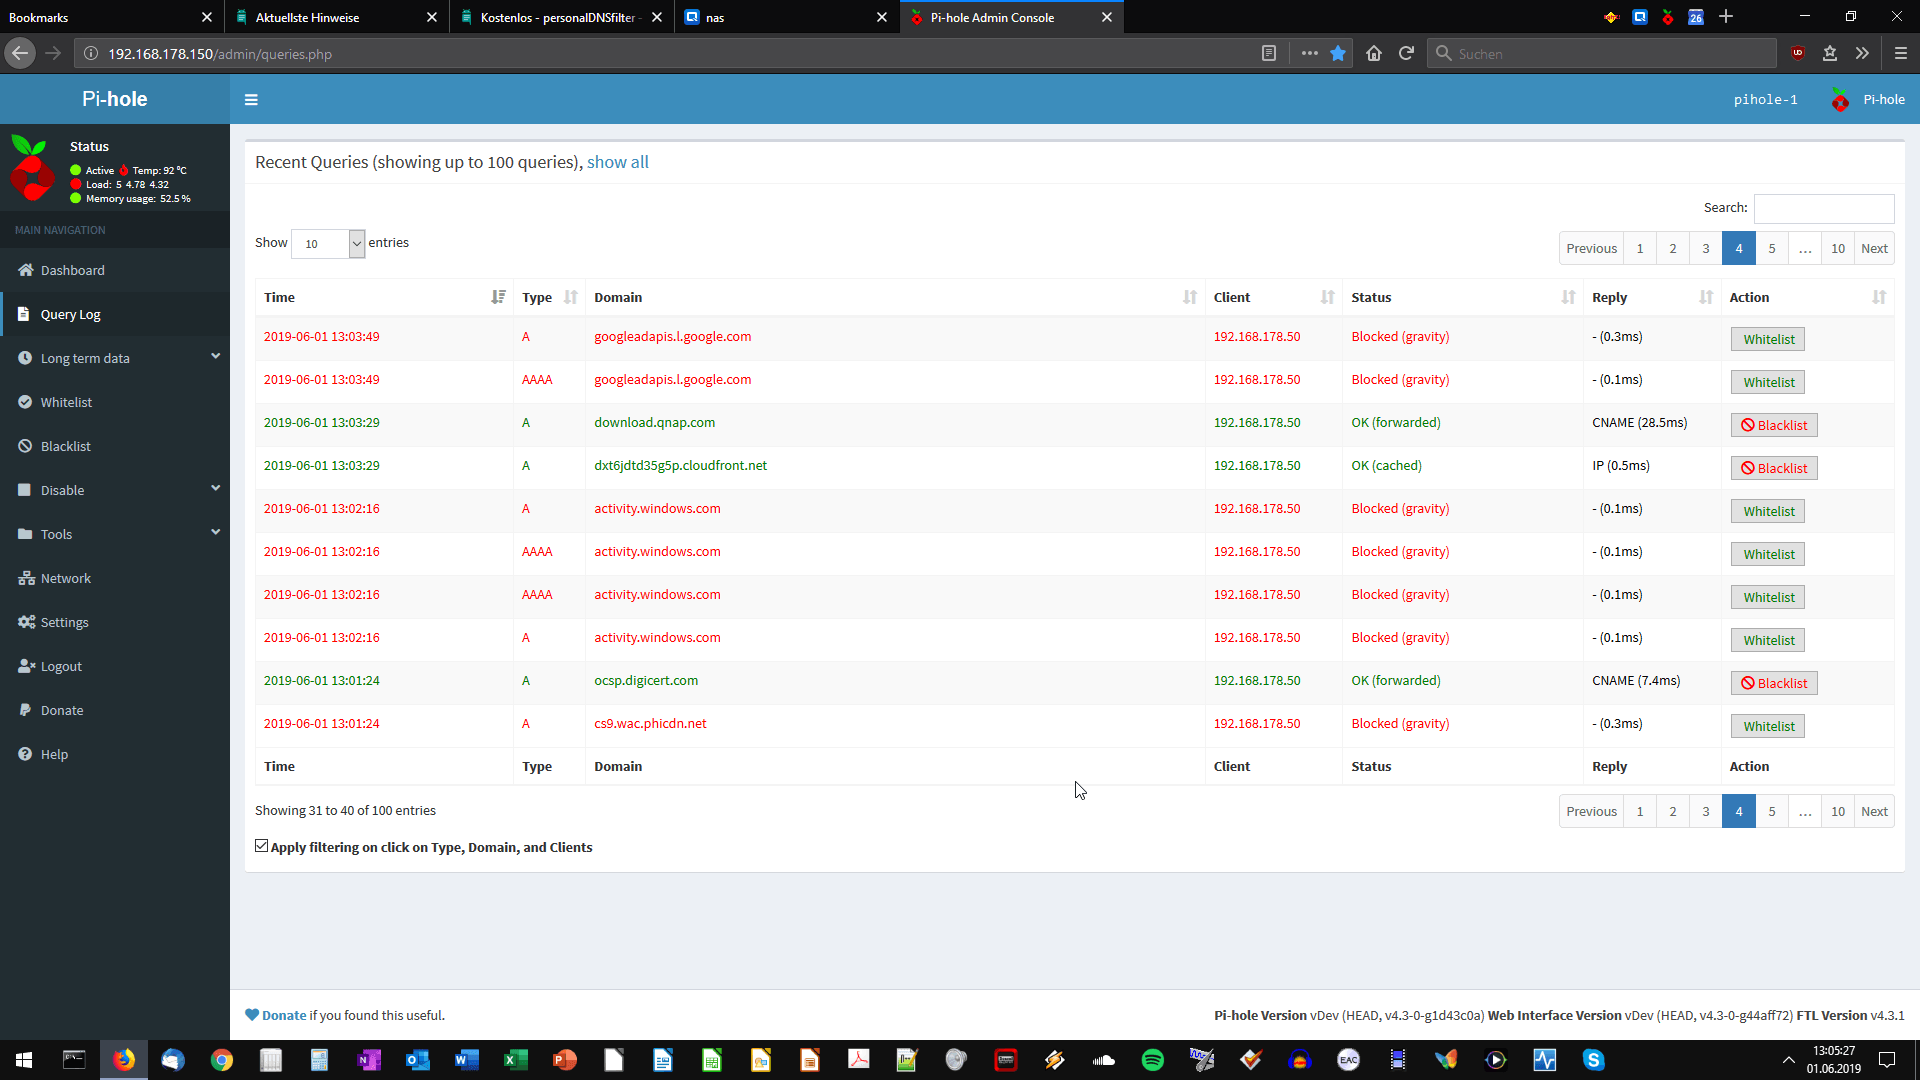Click the Pi-hole logo title
This screenshot has width=1920, height=1080.
click(x=115, y=99)
